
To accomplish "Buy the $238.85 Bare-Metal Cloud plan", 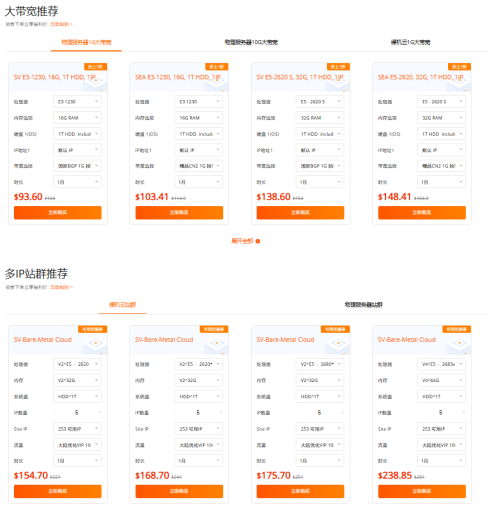I will [422, 491].
